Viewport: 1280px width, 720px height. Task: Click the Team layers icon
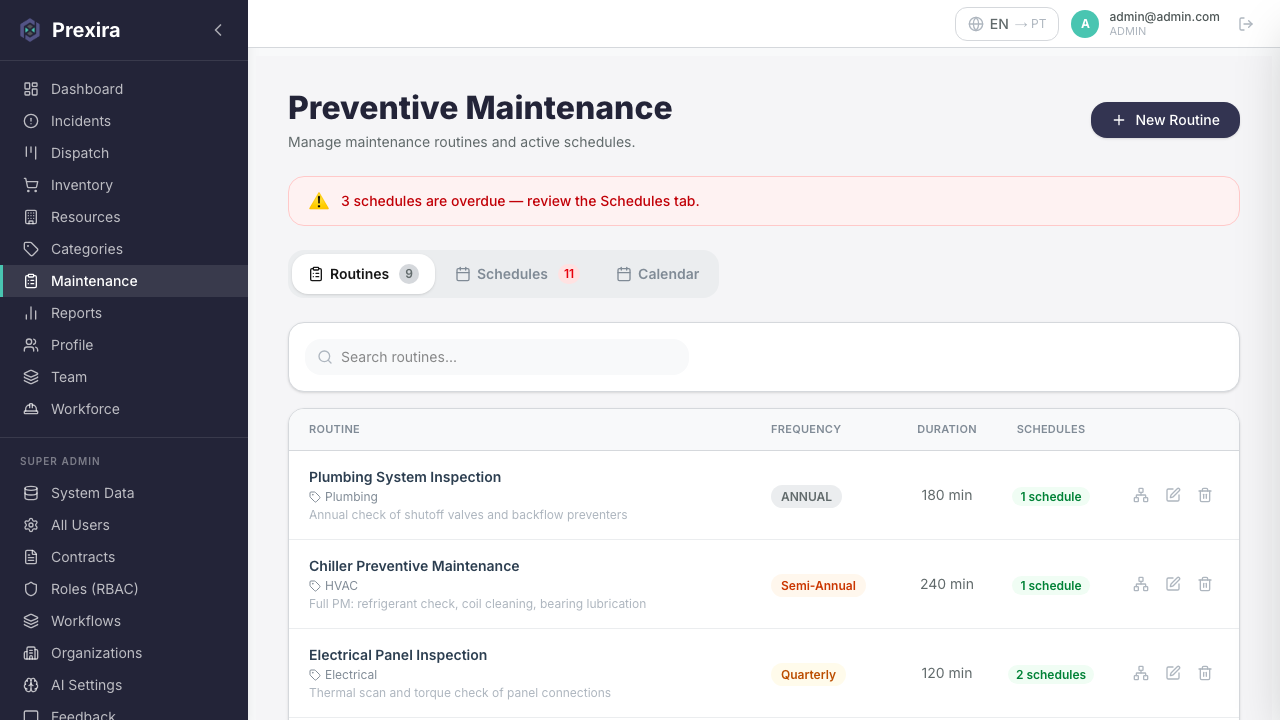click(x=31, y=377)
